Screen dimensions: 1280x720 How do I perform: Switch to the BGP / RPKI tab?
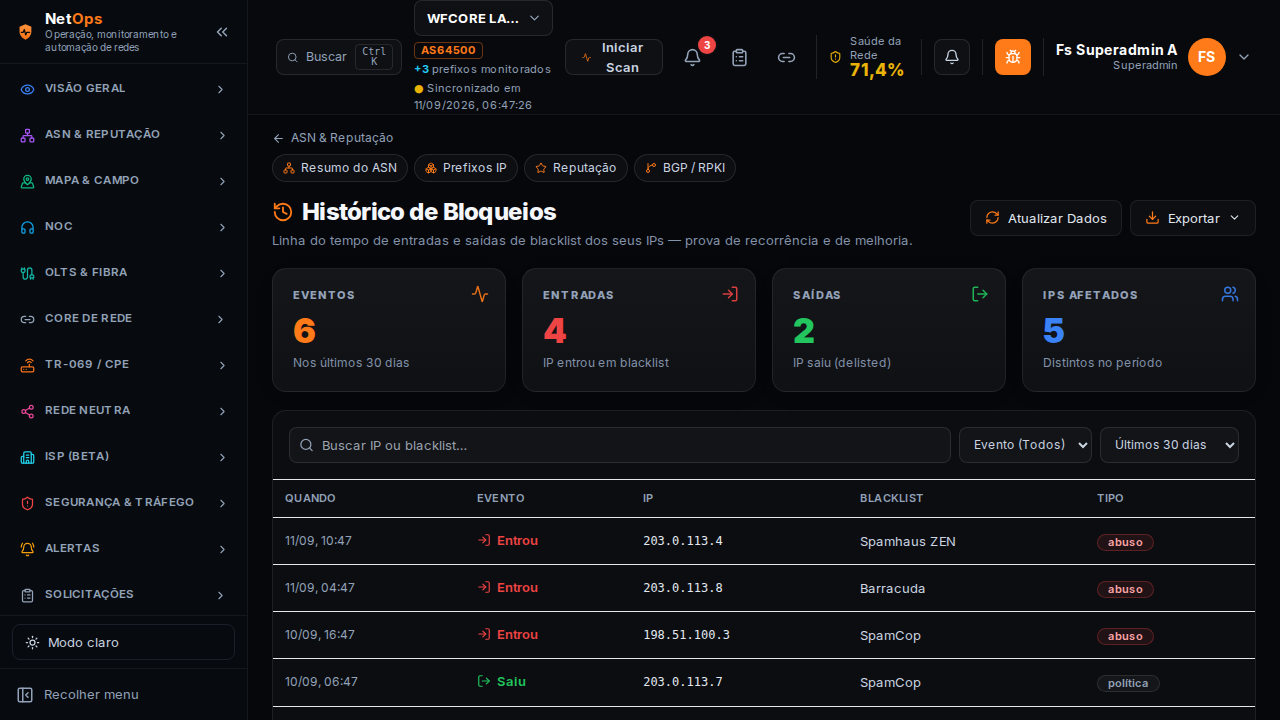coord(685,168)
